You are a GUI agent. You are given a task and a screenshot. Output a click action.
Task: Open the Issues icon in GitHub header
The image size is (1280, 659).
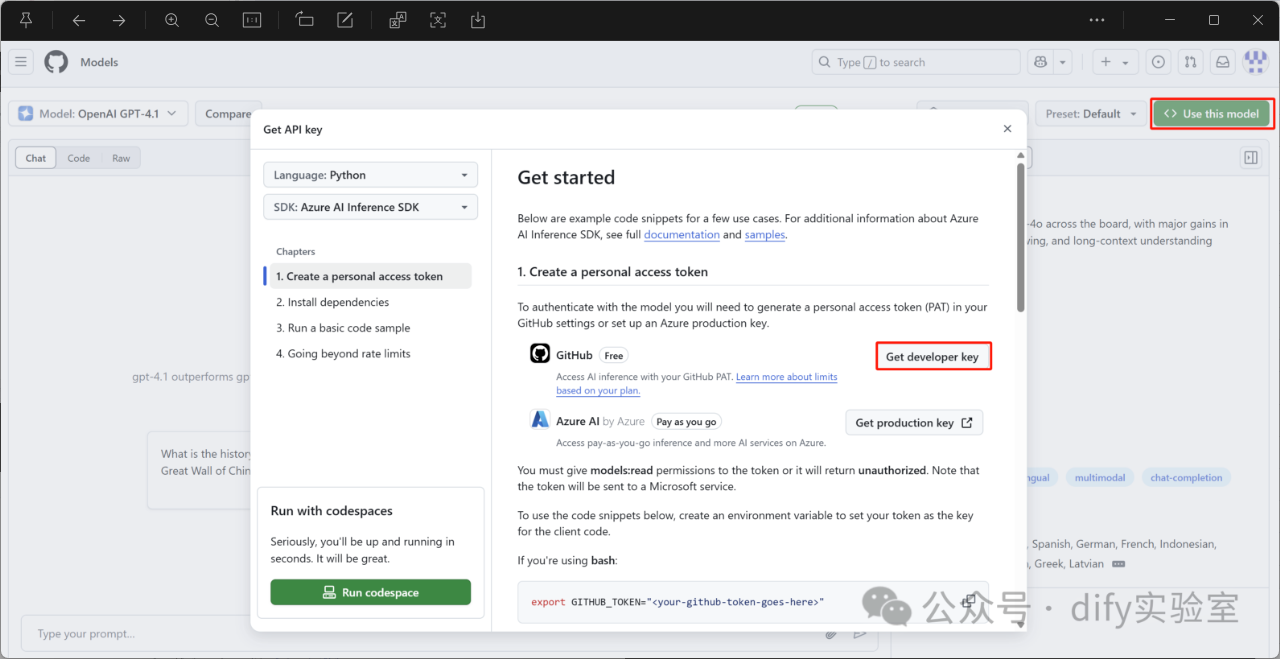point(1158,62)
